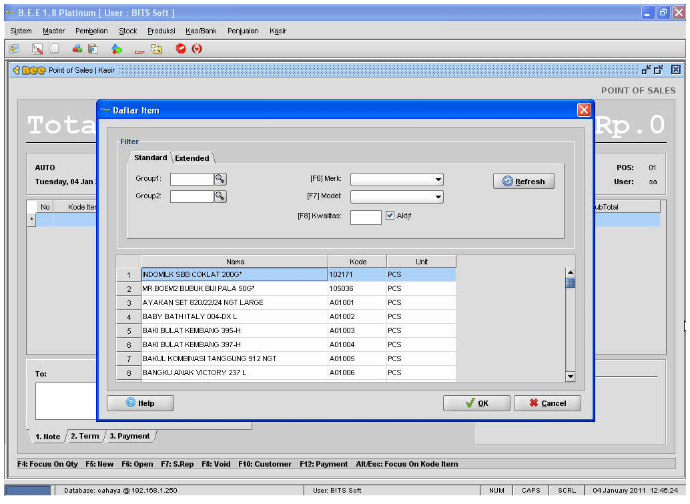Open the Kasir menu

pos(278,31)
